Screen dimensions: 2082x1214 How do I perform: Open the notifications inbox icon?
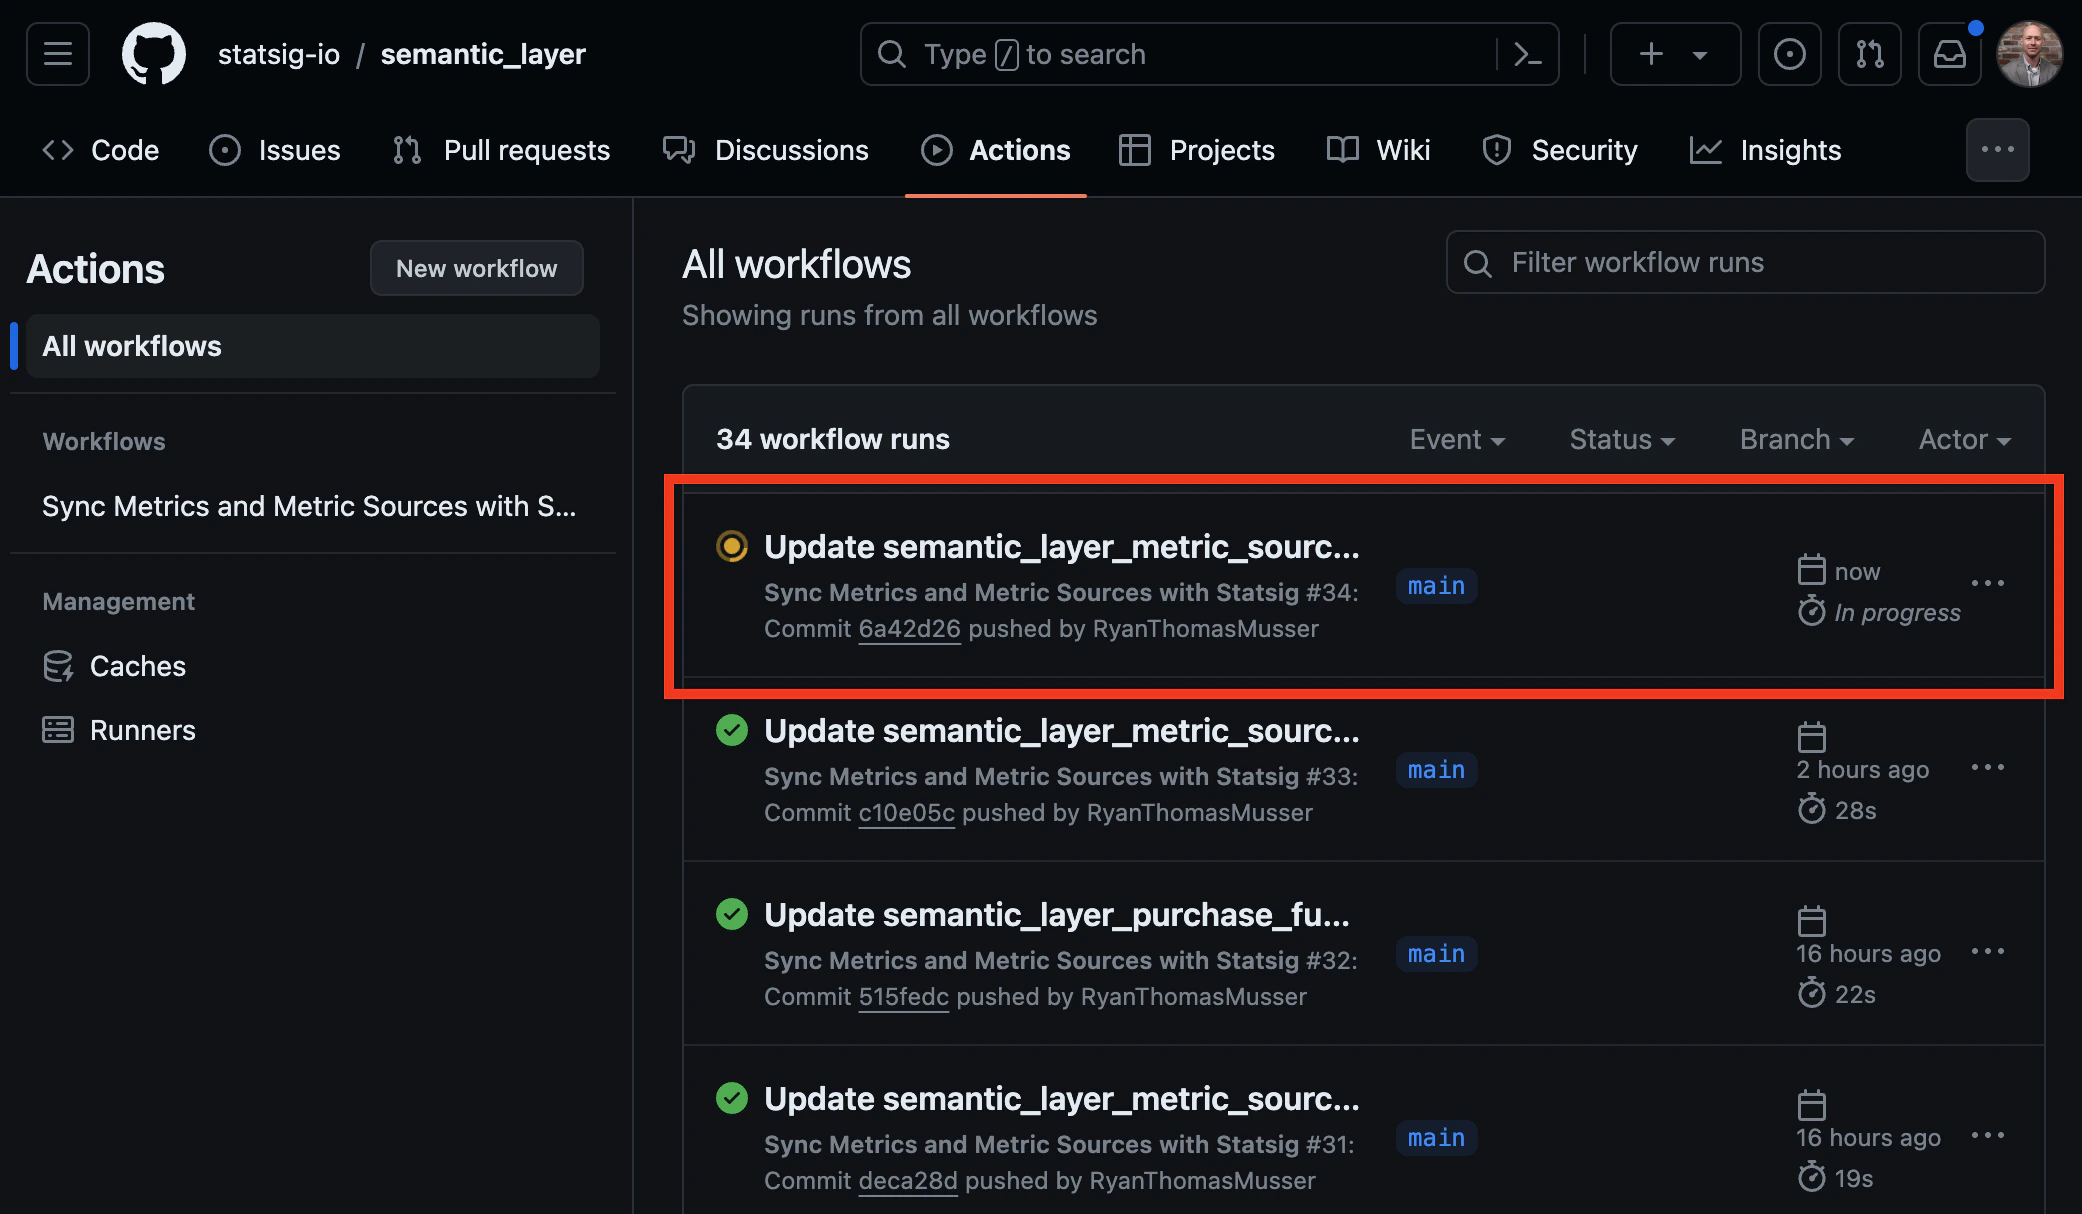1949,54
